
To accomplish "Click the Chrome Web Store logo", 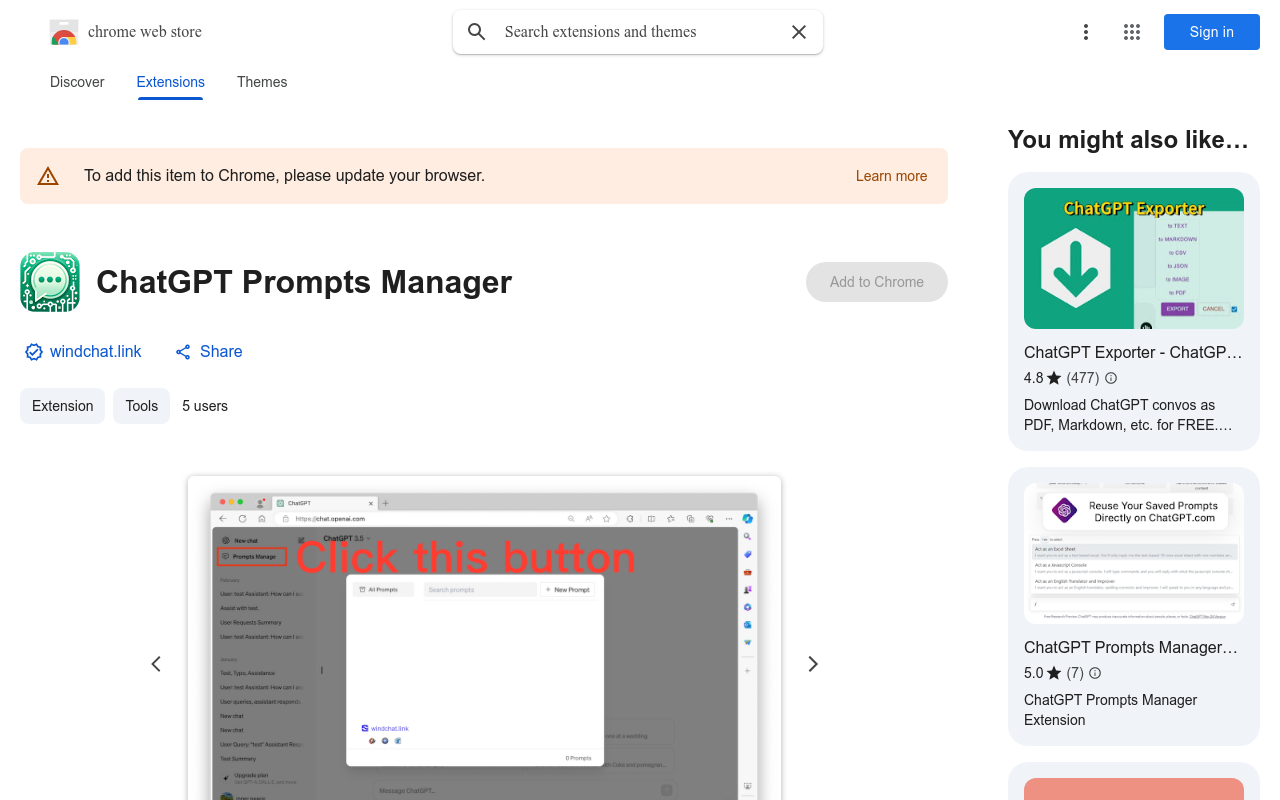I will pos(64,32).
